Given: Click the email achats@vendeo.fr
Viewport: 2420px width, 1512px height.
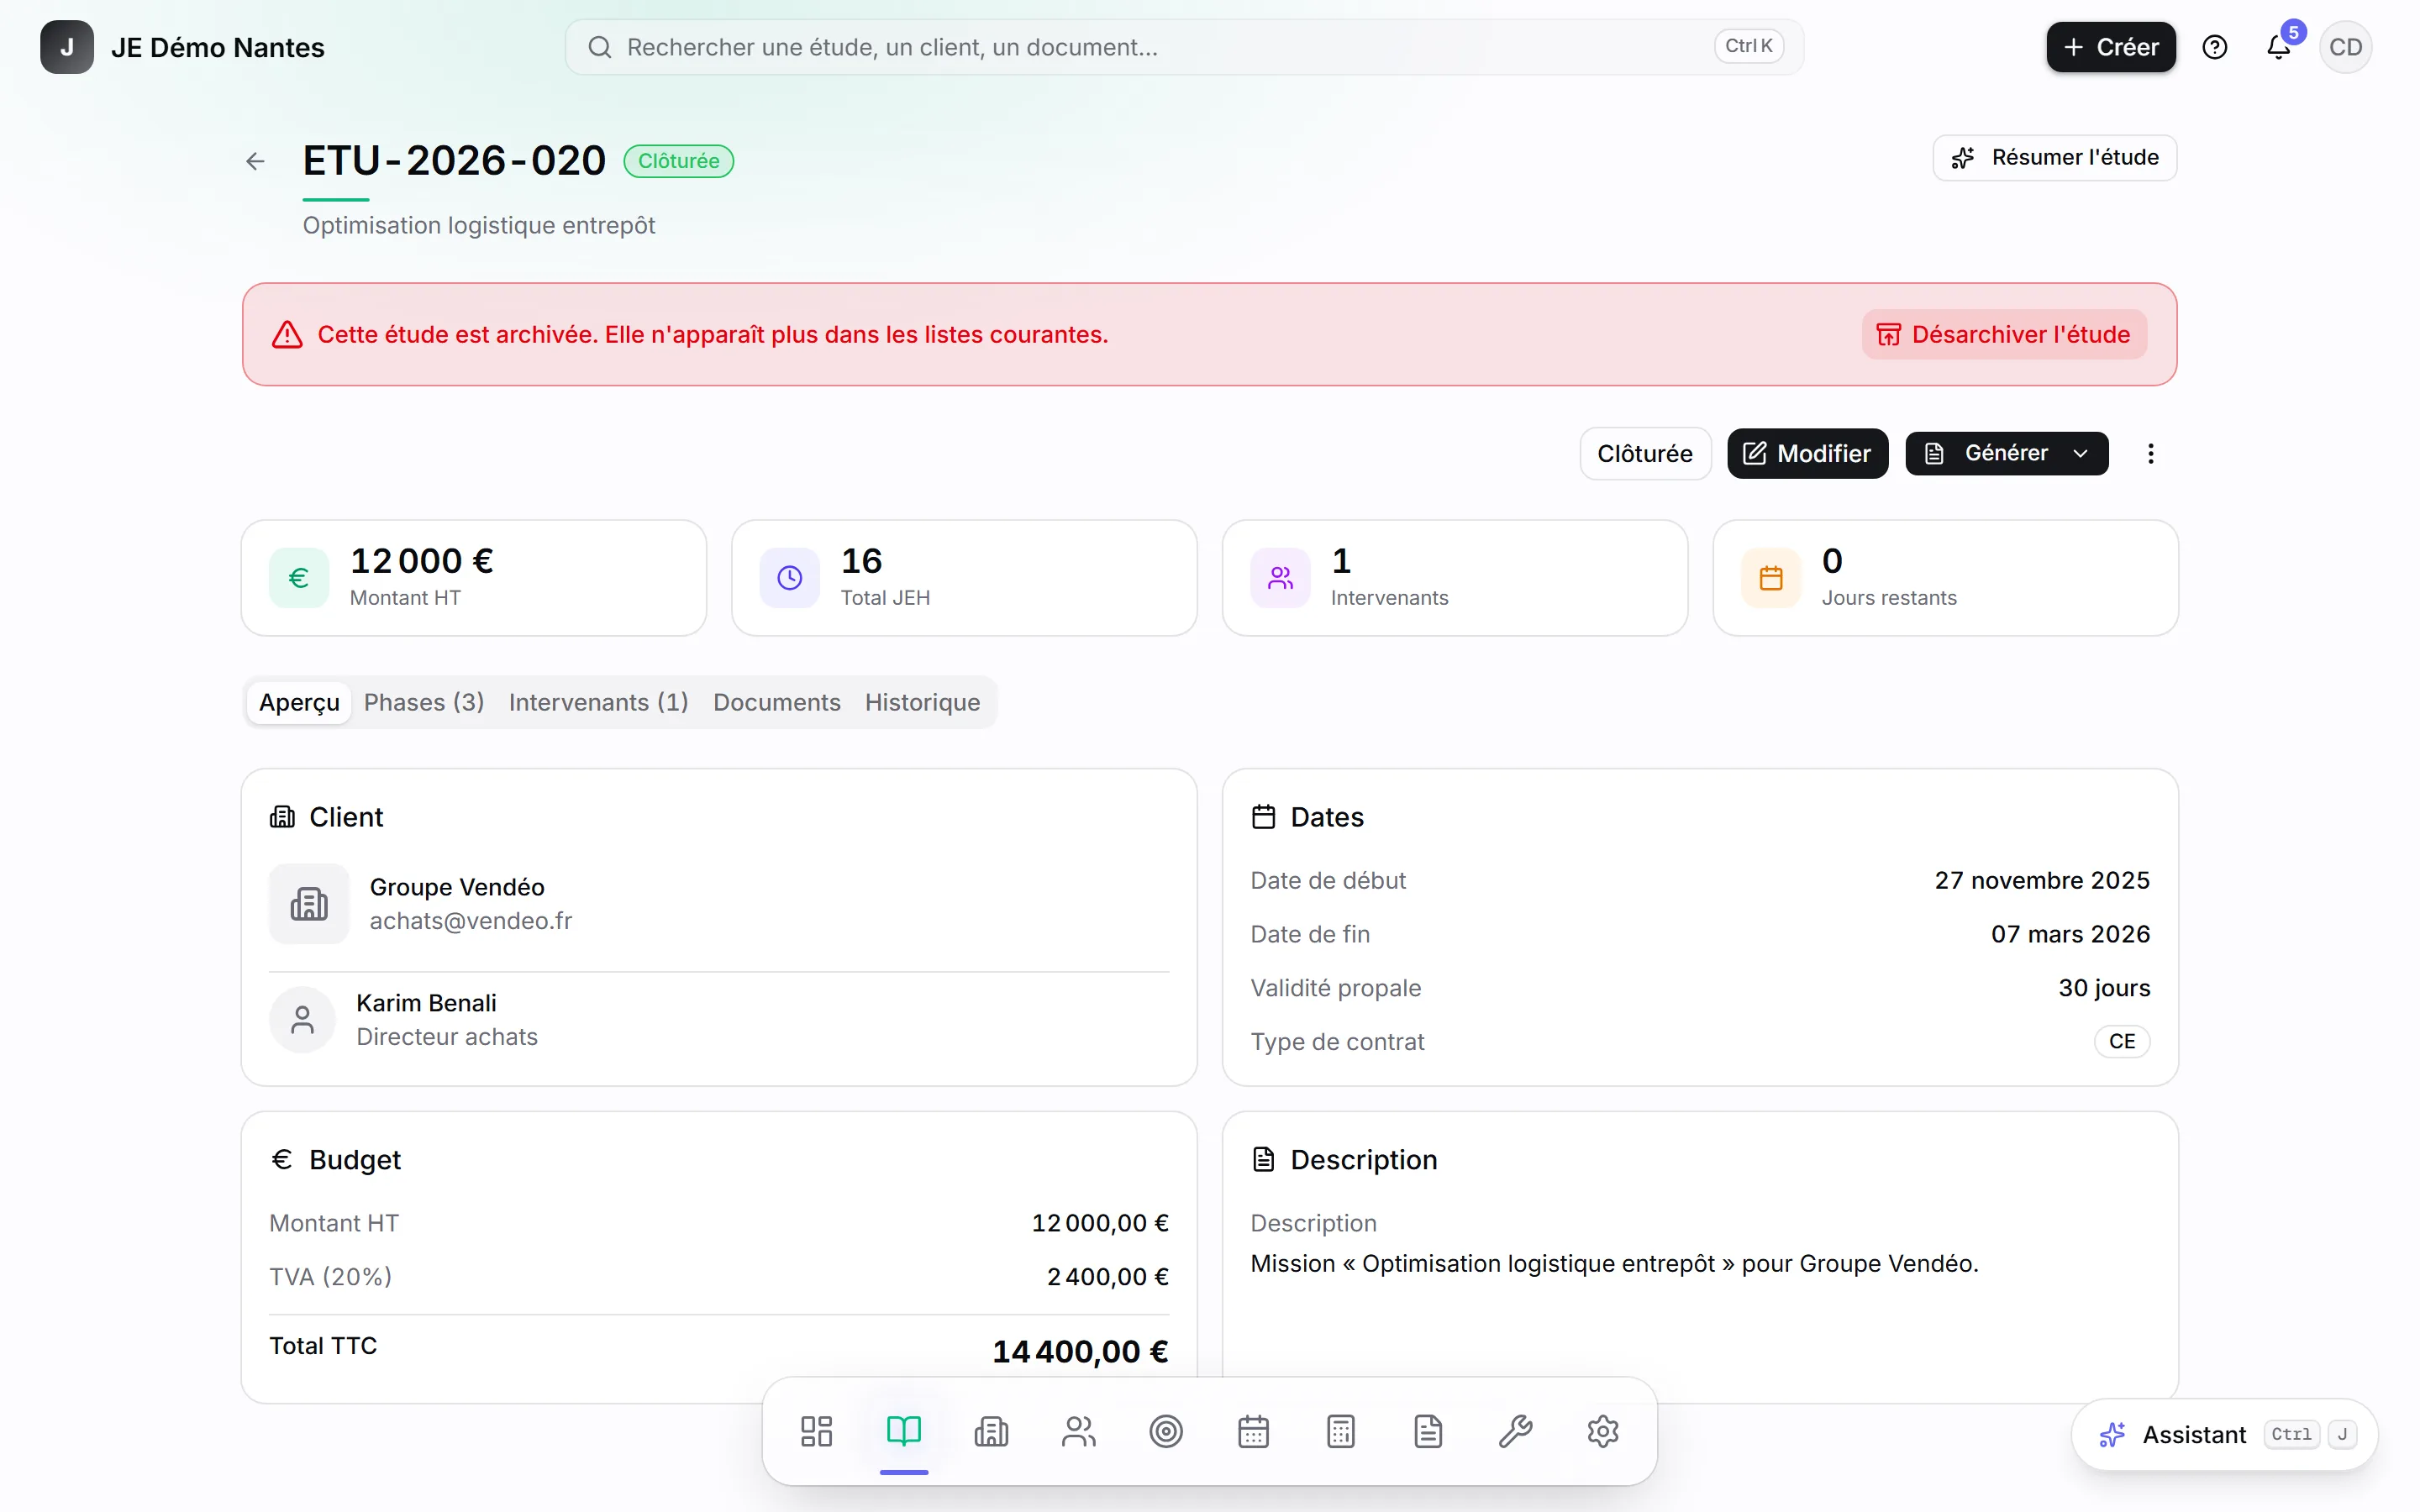Looking at the screenshot, I should pos(471,920).
